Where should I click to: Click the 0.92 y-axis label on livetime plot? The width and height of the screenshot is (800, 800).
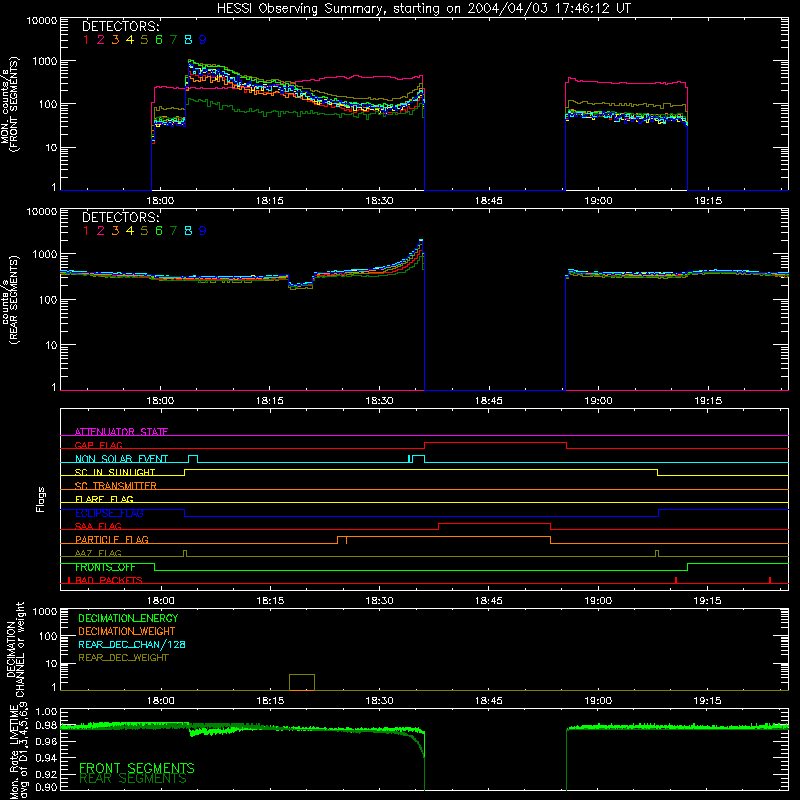(46, 773)
